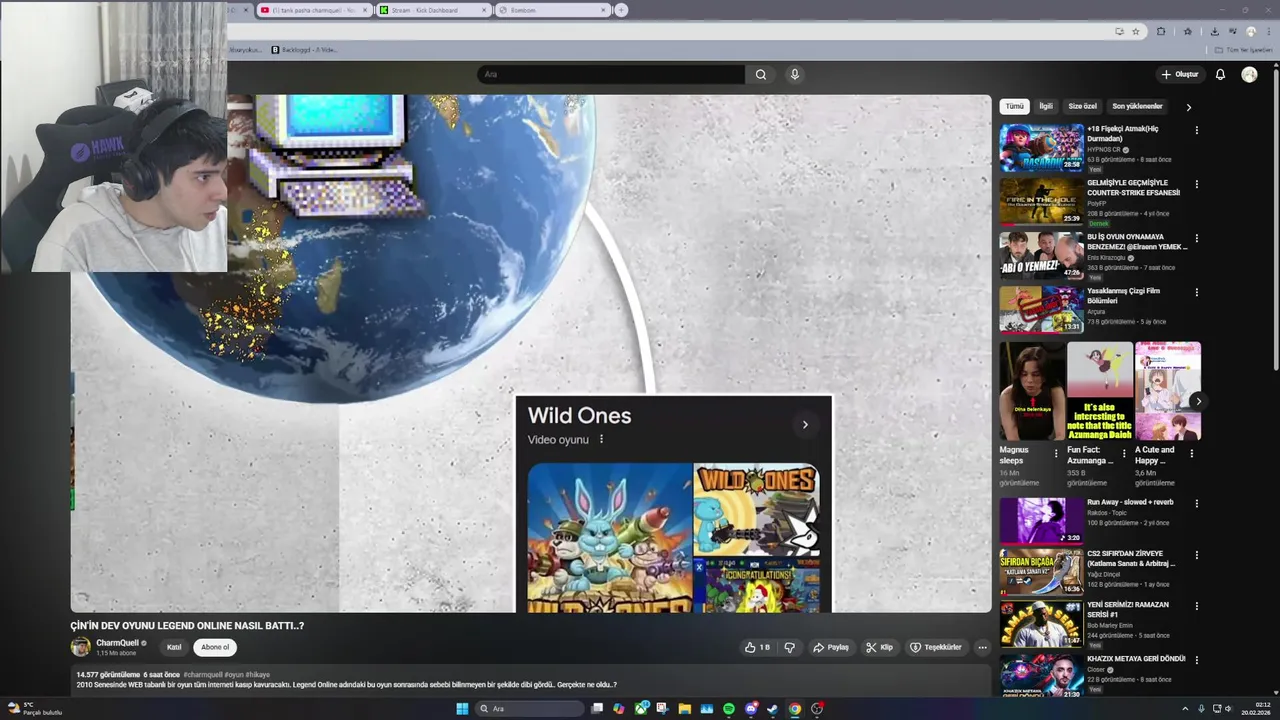Select the Tümü filter chip

pyautogui.click(x=1014, y=106)
